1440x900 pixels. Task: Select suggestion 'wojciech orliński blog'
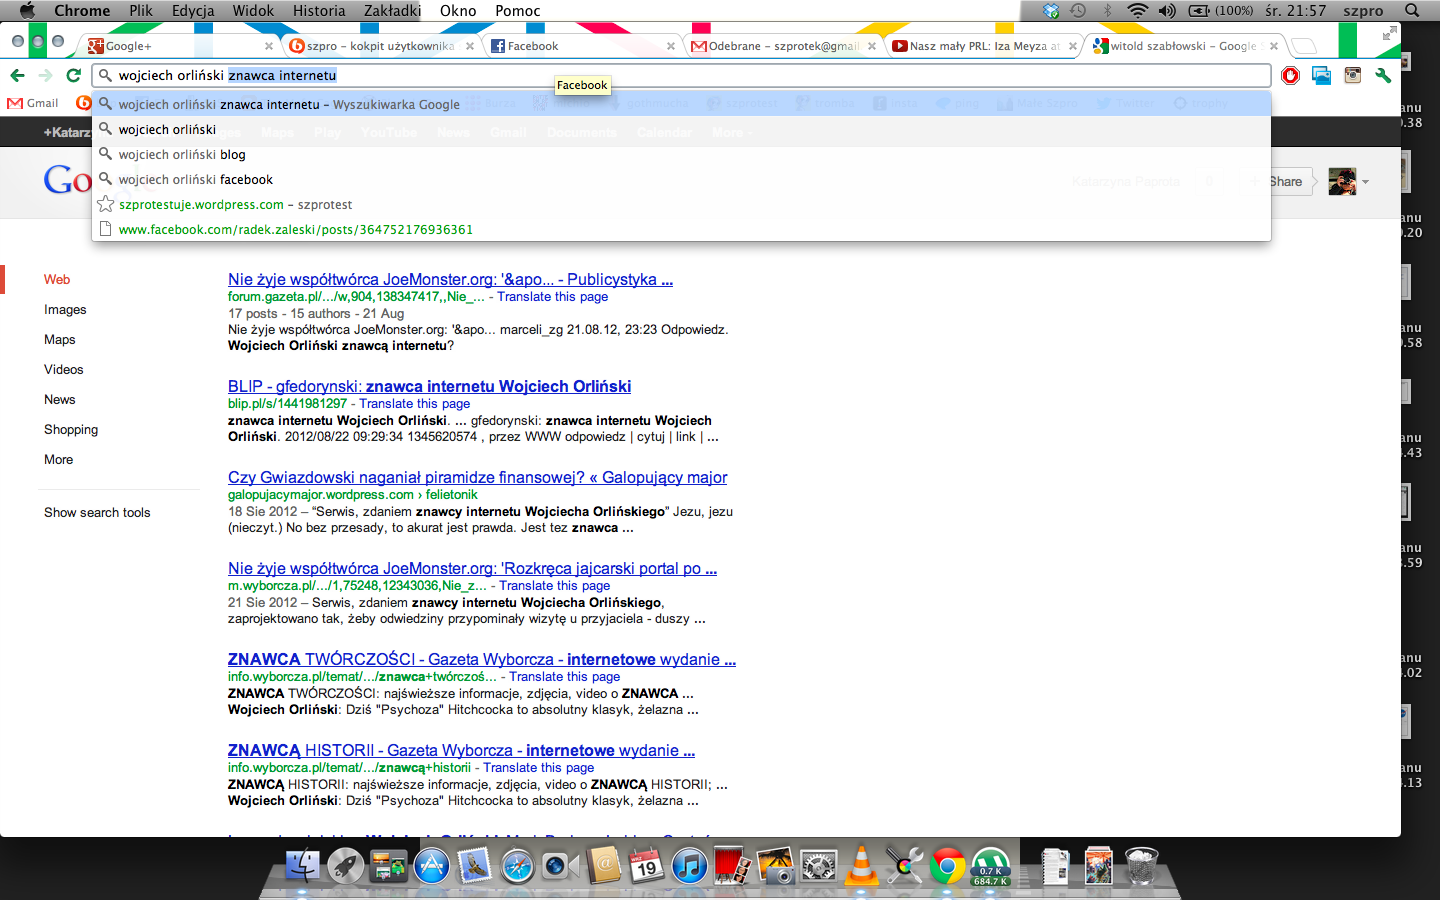click(x=682, y=154)
